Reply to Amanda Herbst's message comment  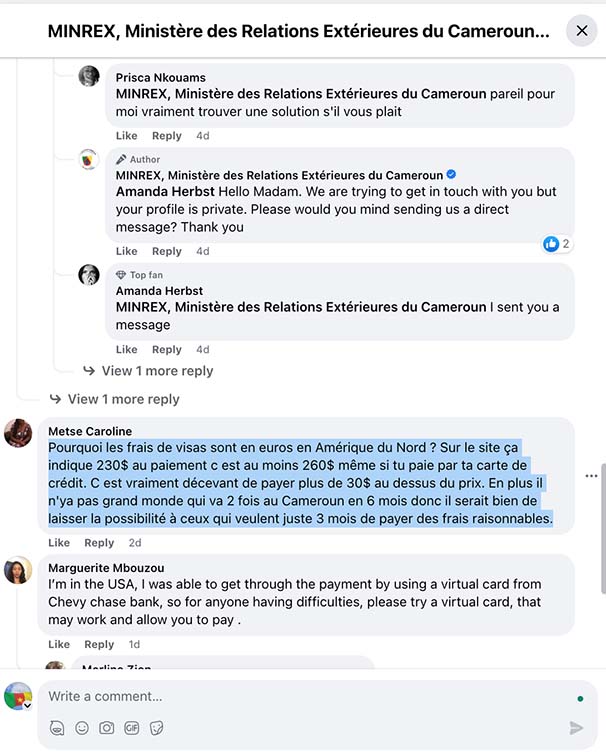click(x=167, y=350)
